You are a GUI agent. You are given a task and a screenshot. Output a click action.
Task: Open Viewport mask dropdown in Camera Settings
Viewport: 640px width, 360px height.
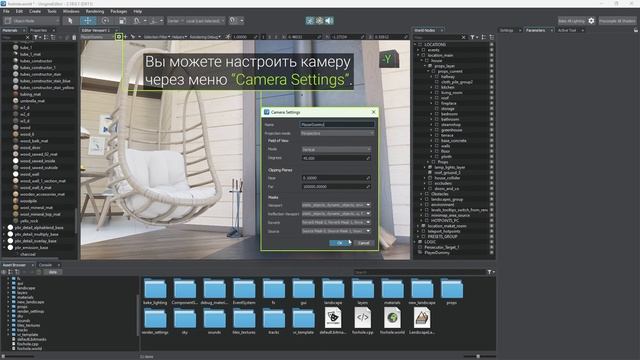click(336, 205)
